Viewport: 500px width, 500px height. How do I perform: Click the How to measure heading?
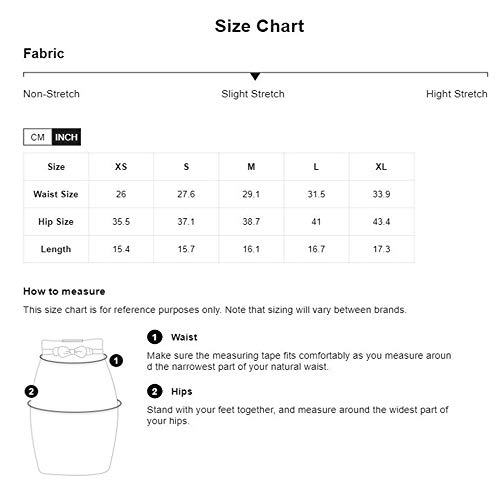(x=64, y=291)
